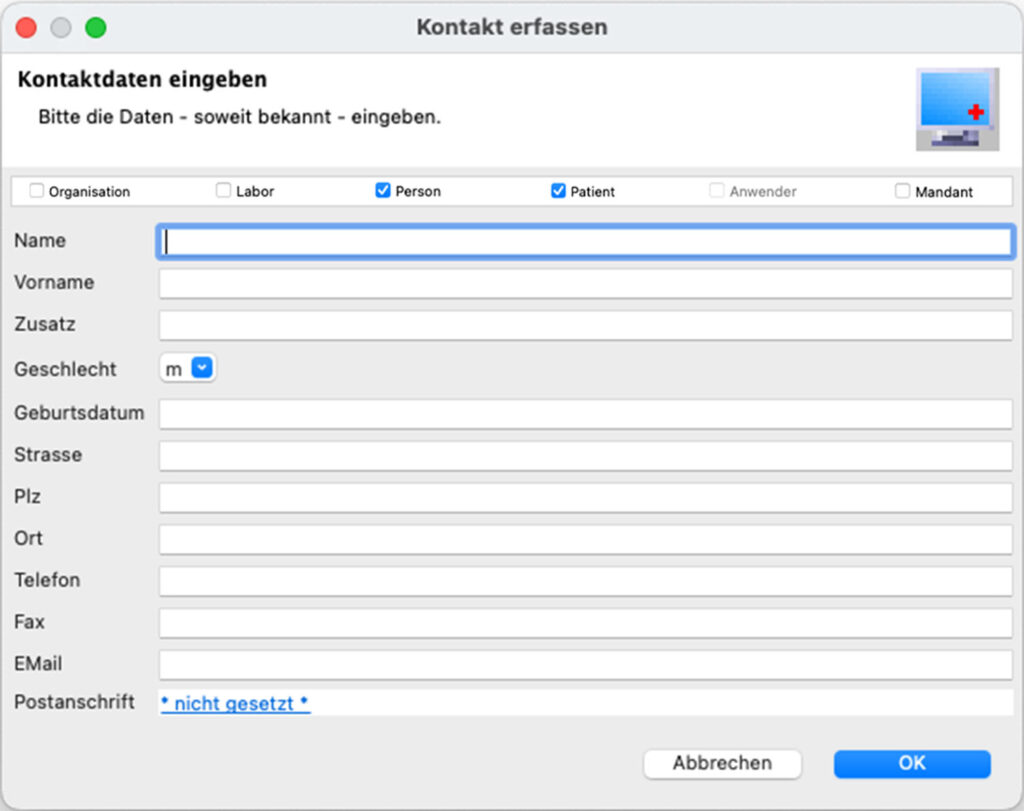Confirm the contact with OK button

point(911,764)
